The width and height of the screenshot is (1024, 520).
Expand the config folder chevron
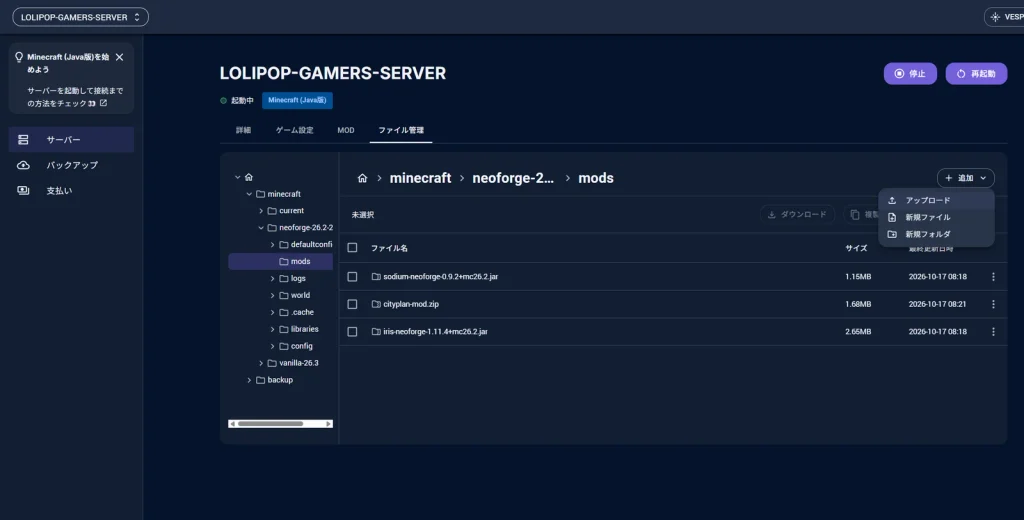272,346
